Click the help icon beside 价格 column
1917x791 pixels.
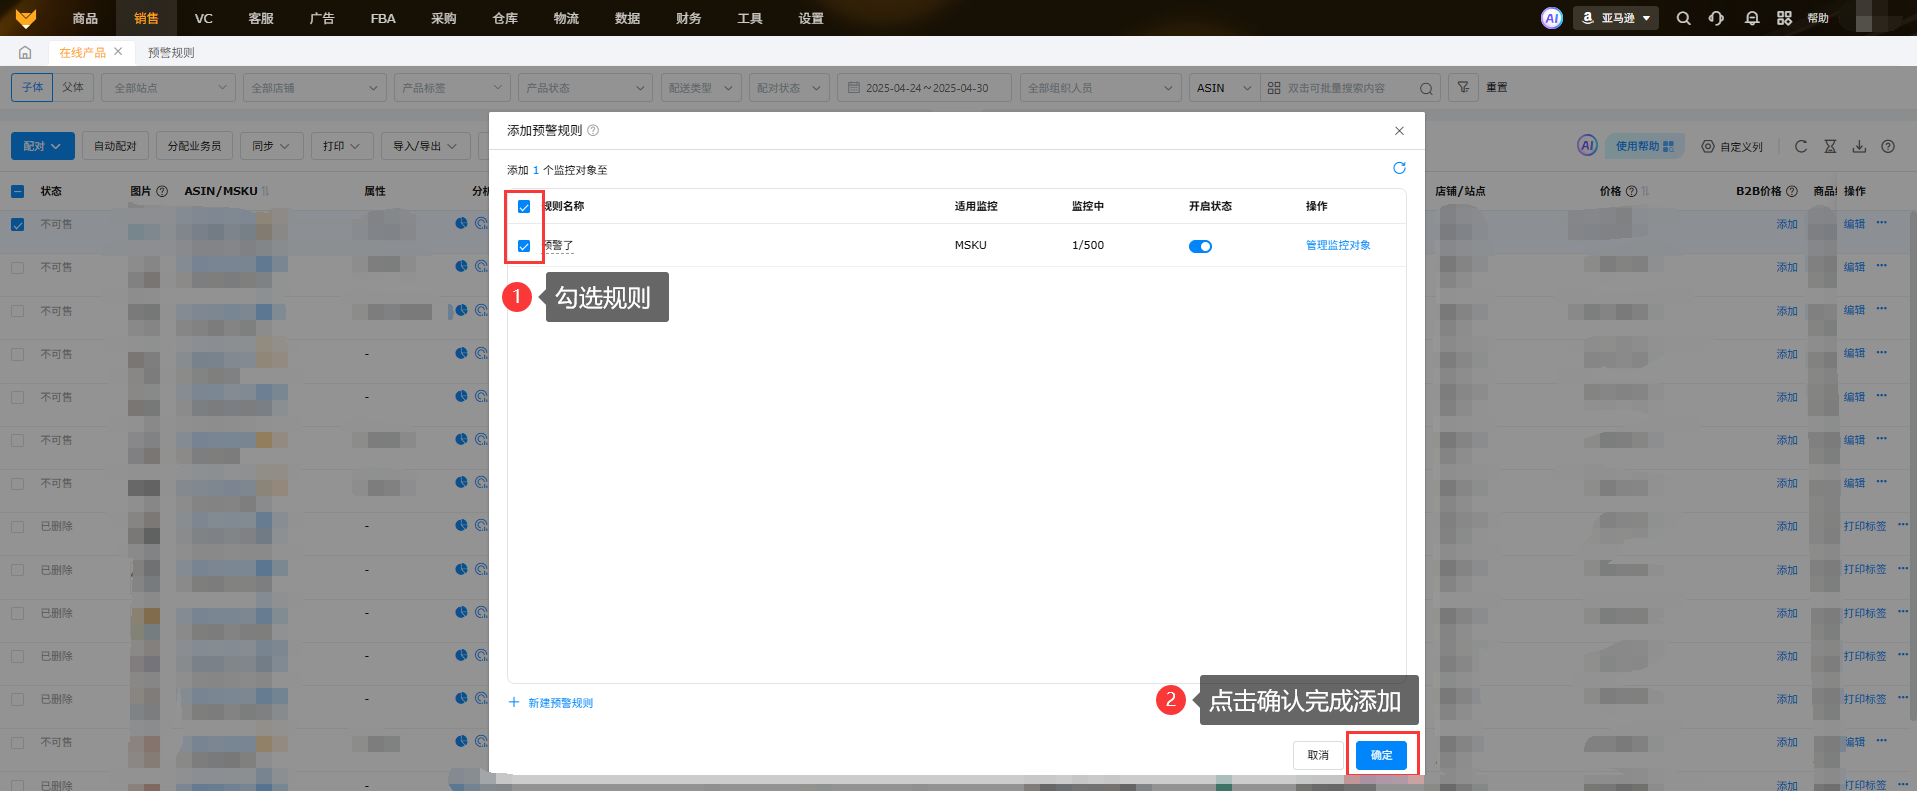(x=1632, y=191)
